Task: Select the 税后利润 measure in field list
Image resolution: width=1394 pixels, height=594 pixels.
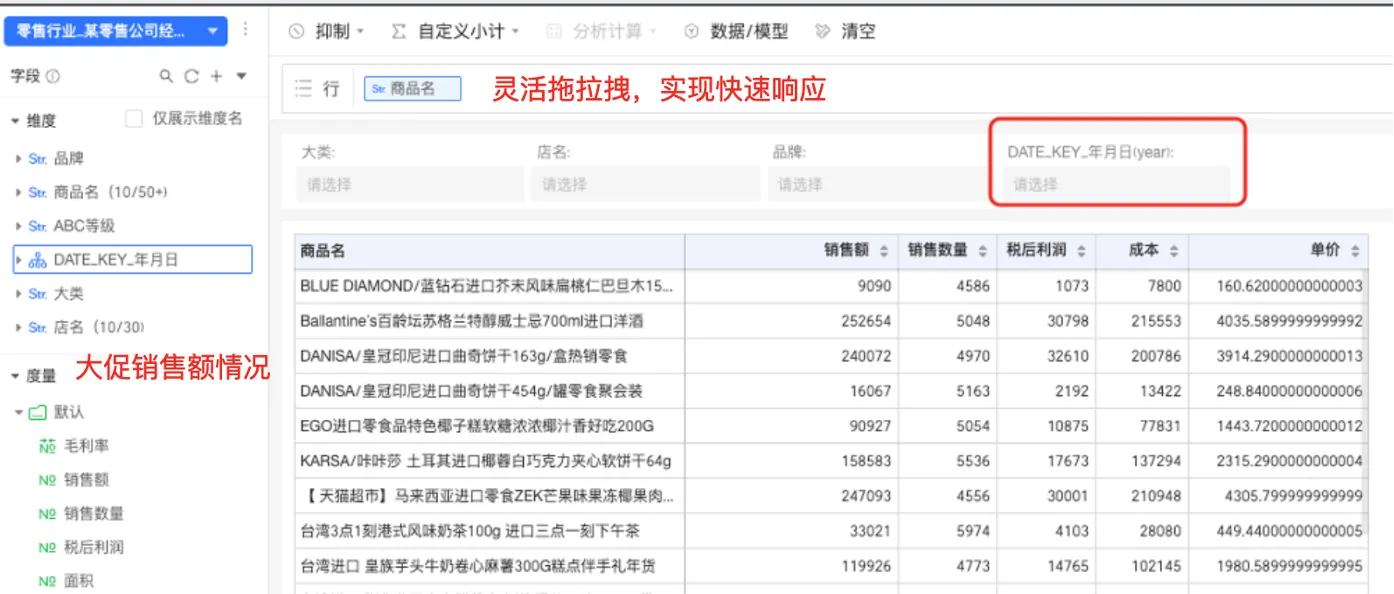Action: (94, 548)
